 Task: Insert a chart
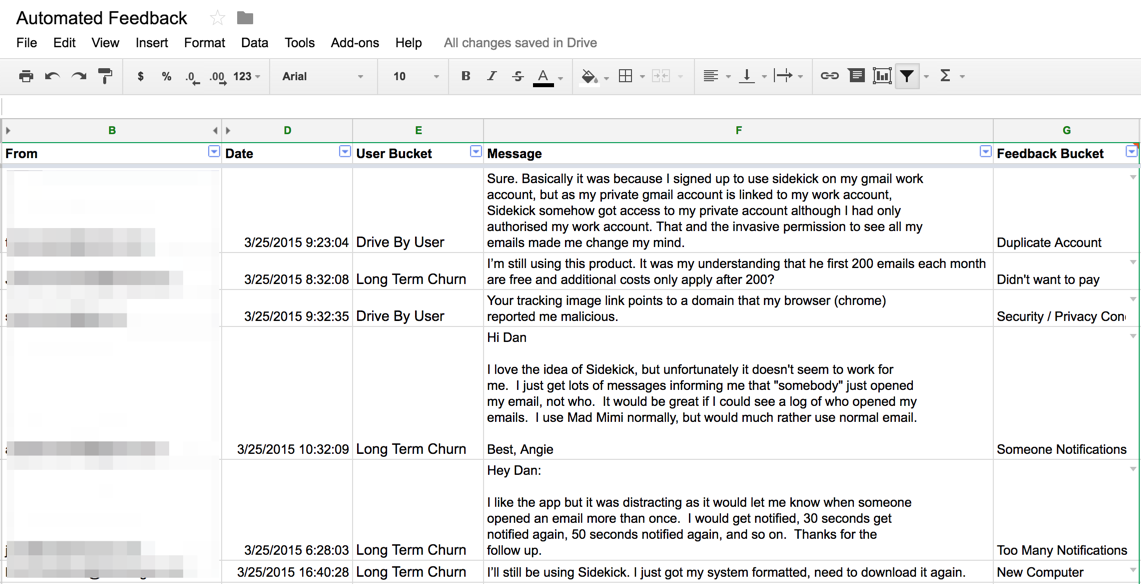pos(882,76)
